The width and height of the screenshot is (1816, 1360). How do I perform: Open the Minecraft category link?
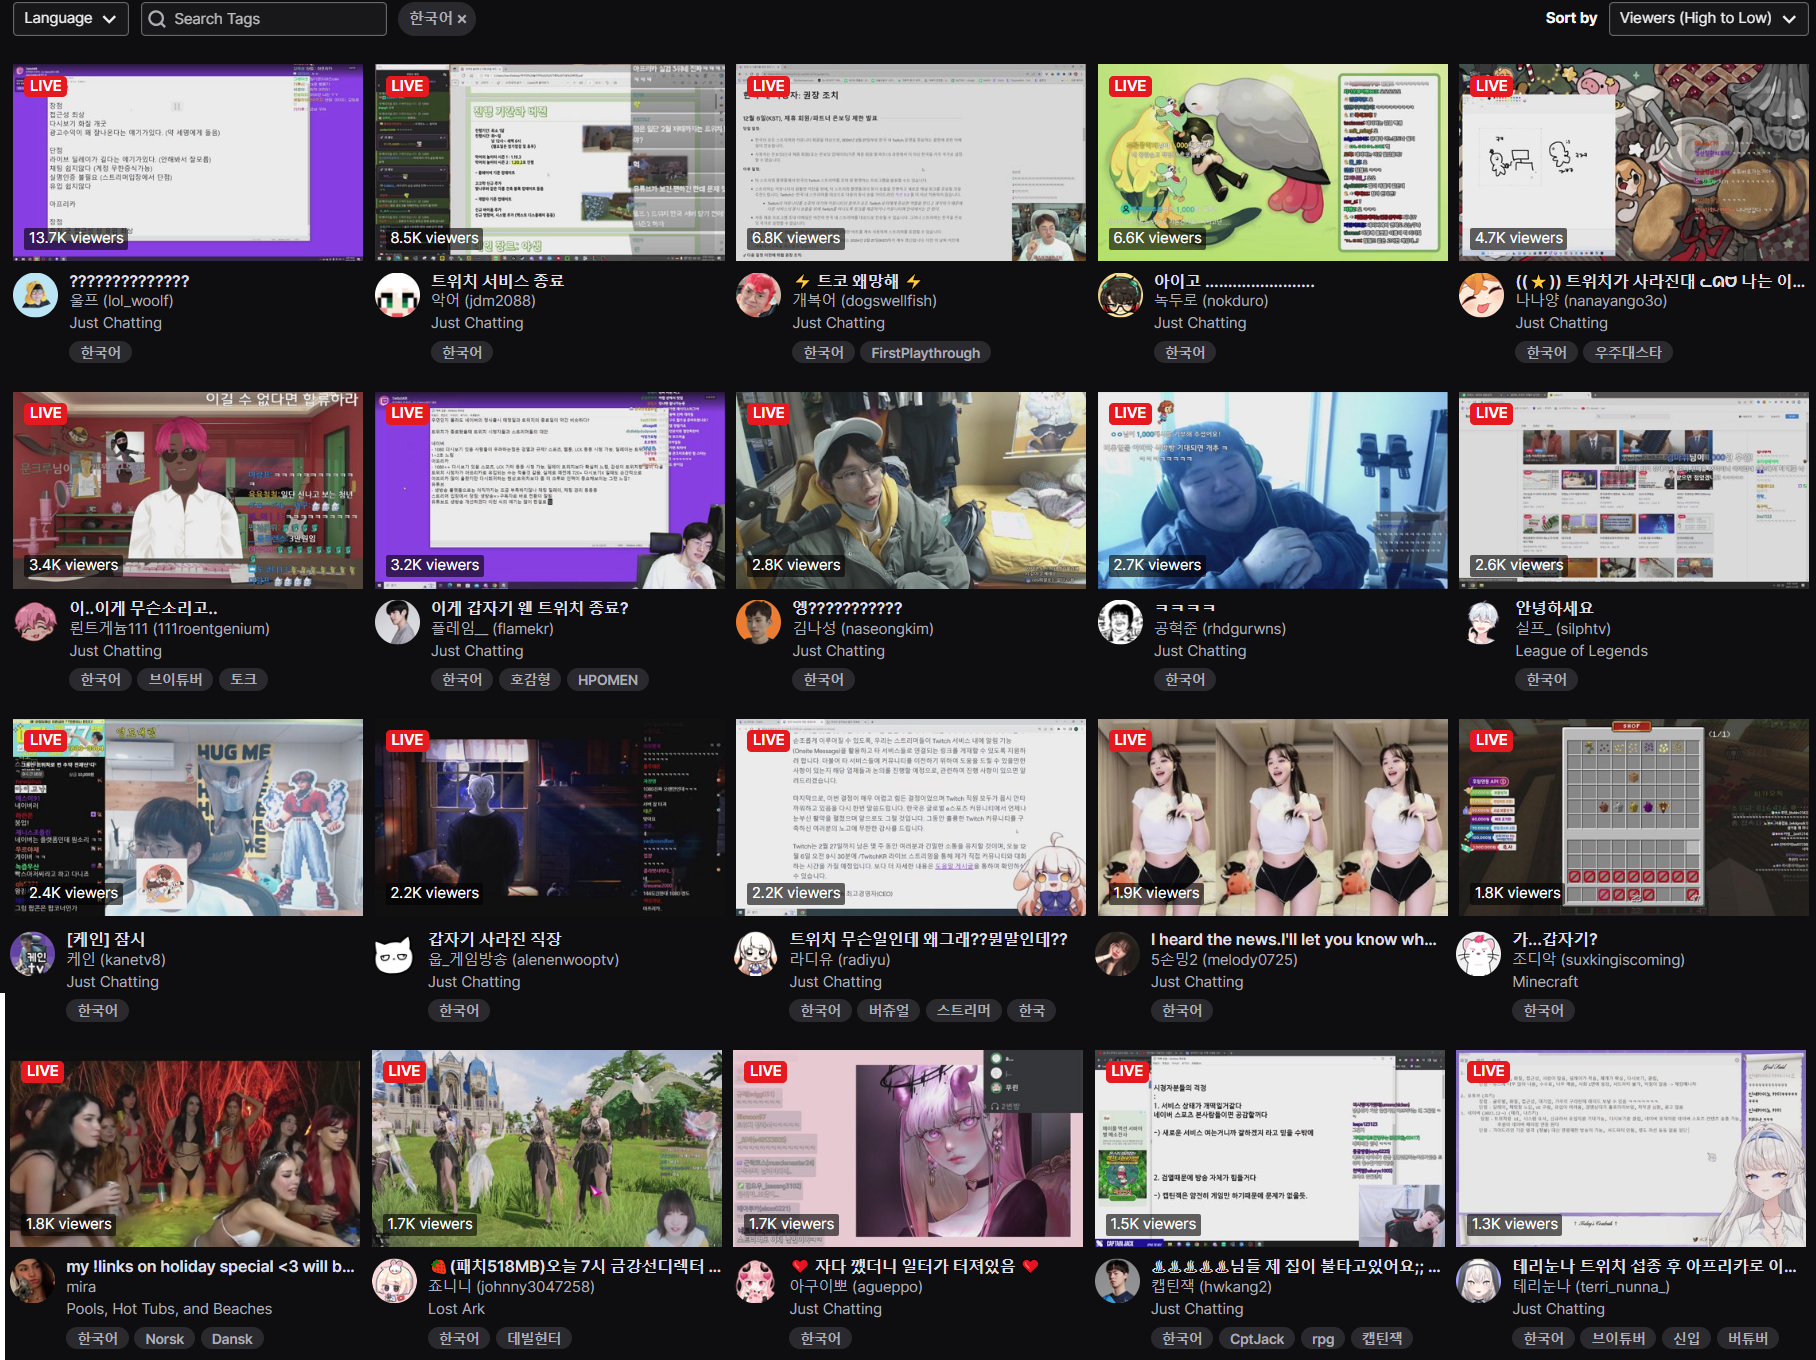pyautogui.click(x=1544, y=982)
